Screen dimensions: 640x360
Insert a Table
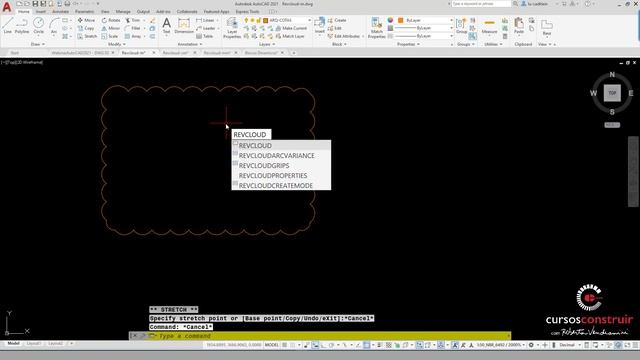tap(205, 36)
